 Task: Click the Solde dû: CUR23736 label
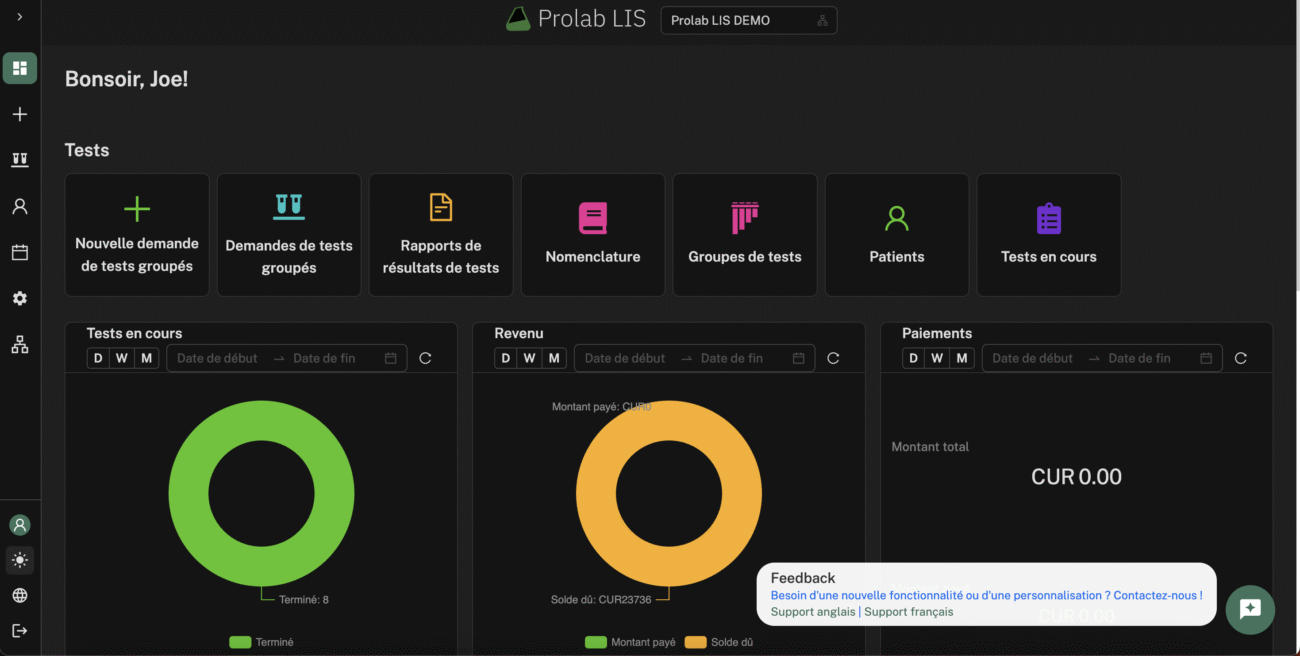[601, 600]
